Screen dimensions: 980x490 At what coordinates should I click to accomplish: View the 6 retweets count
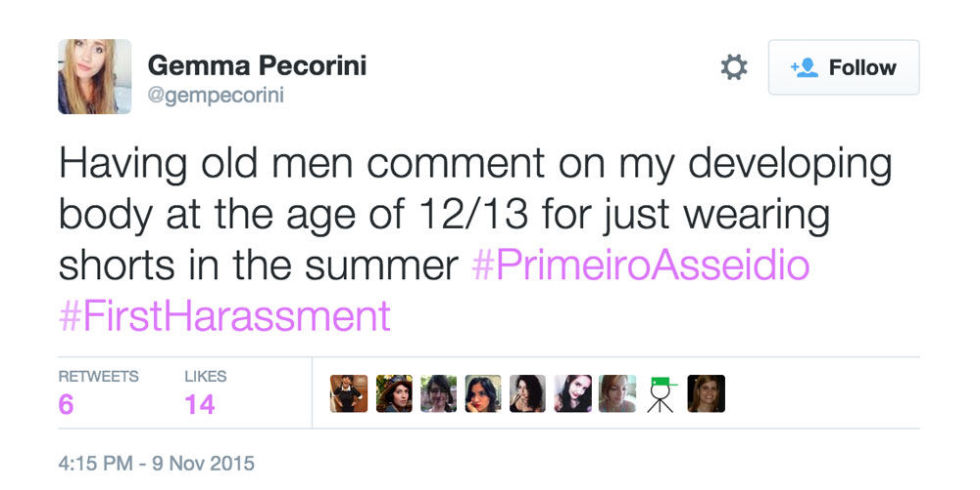(66, 405)
